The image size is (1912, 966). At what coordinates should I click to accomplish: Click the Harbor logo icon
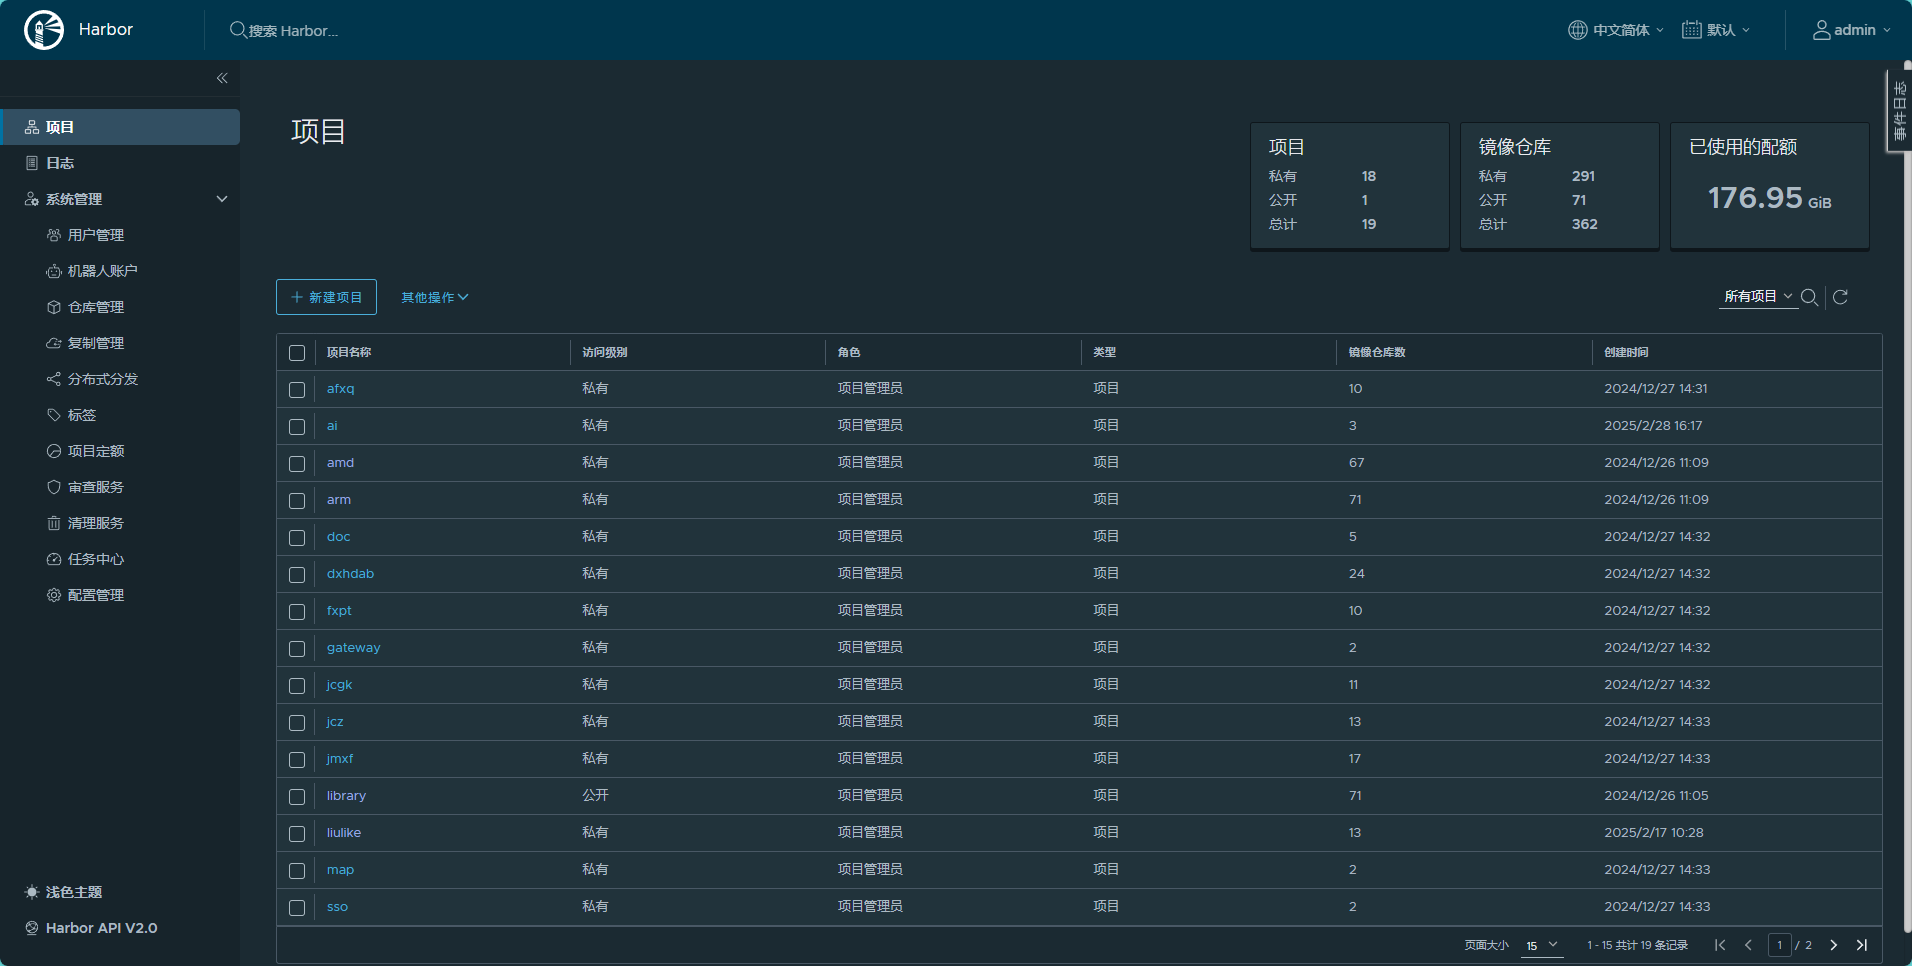pyautogui.click(x=44, y=30)
